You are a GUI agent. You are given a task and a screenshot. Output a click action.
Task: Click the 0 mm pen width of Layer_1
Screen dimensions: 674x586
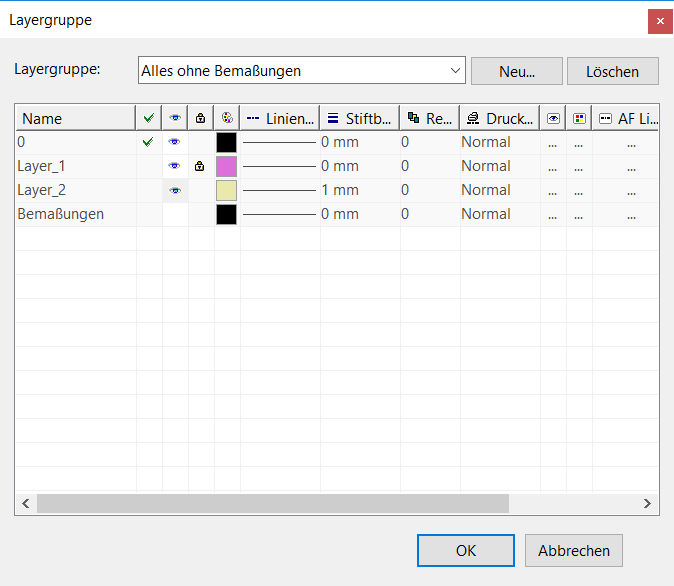[x=340, y=166]
